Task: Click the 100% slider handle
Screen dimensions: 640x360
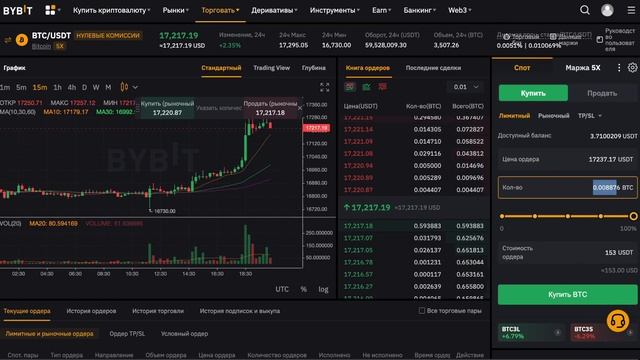Action: pos(633,216)
